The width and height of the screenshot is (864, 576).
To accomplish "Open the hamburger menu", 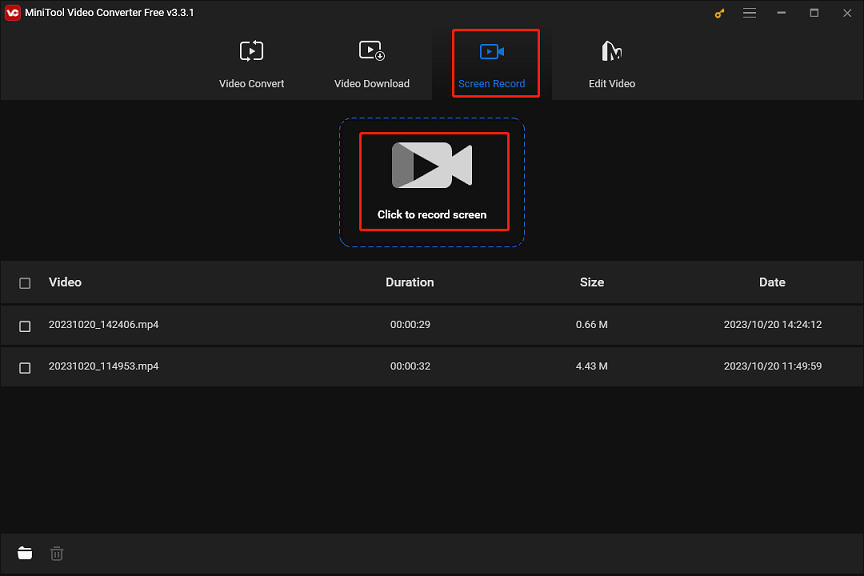I will pyautogui.click(x=749, y=13).
